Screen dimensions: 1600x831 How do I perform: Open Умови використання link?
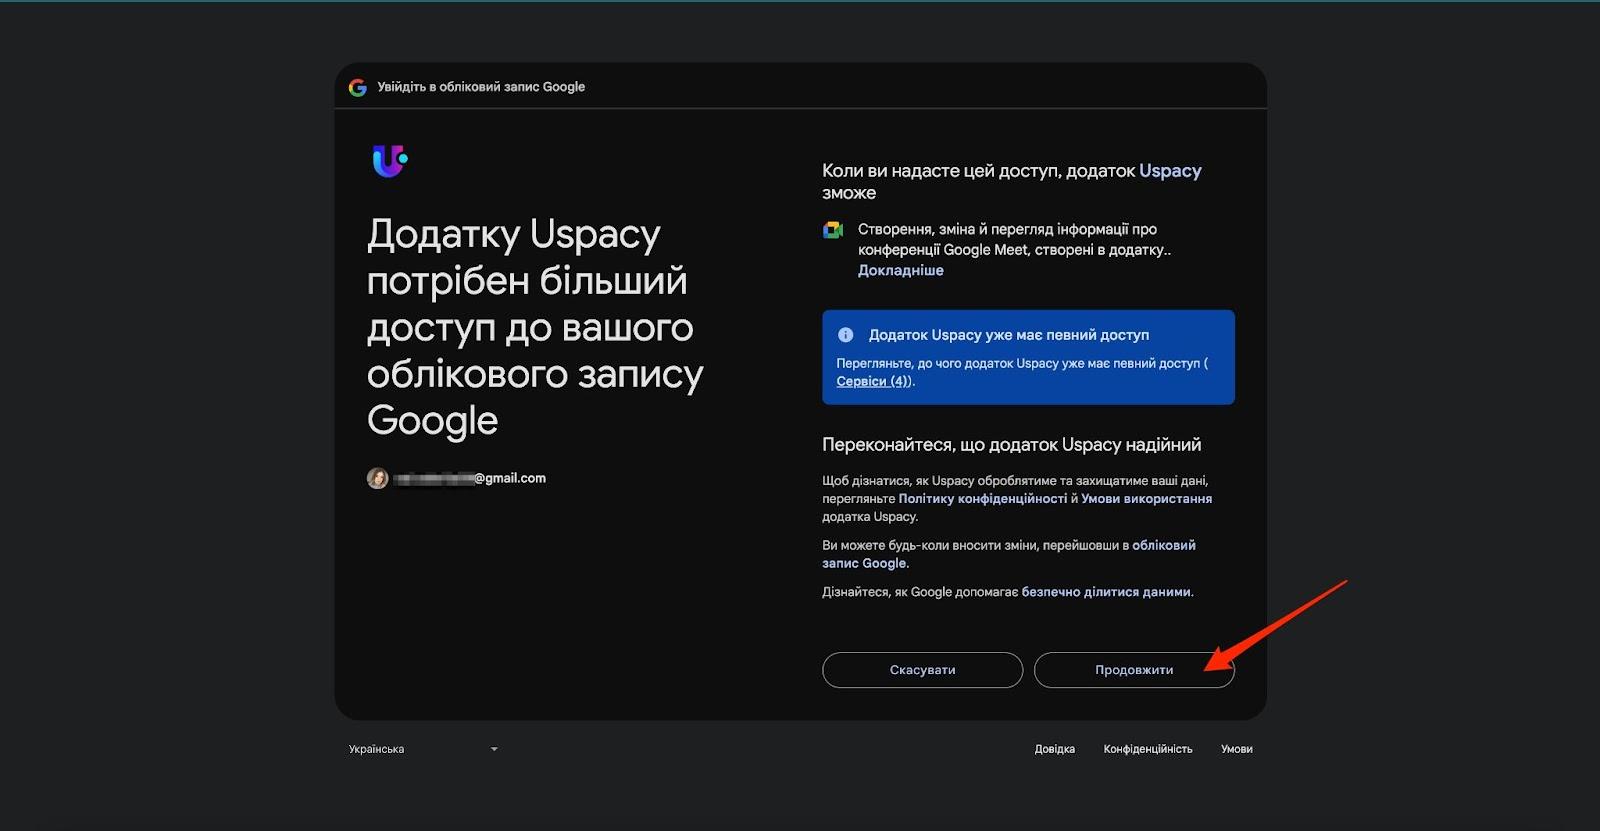1146,498
